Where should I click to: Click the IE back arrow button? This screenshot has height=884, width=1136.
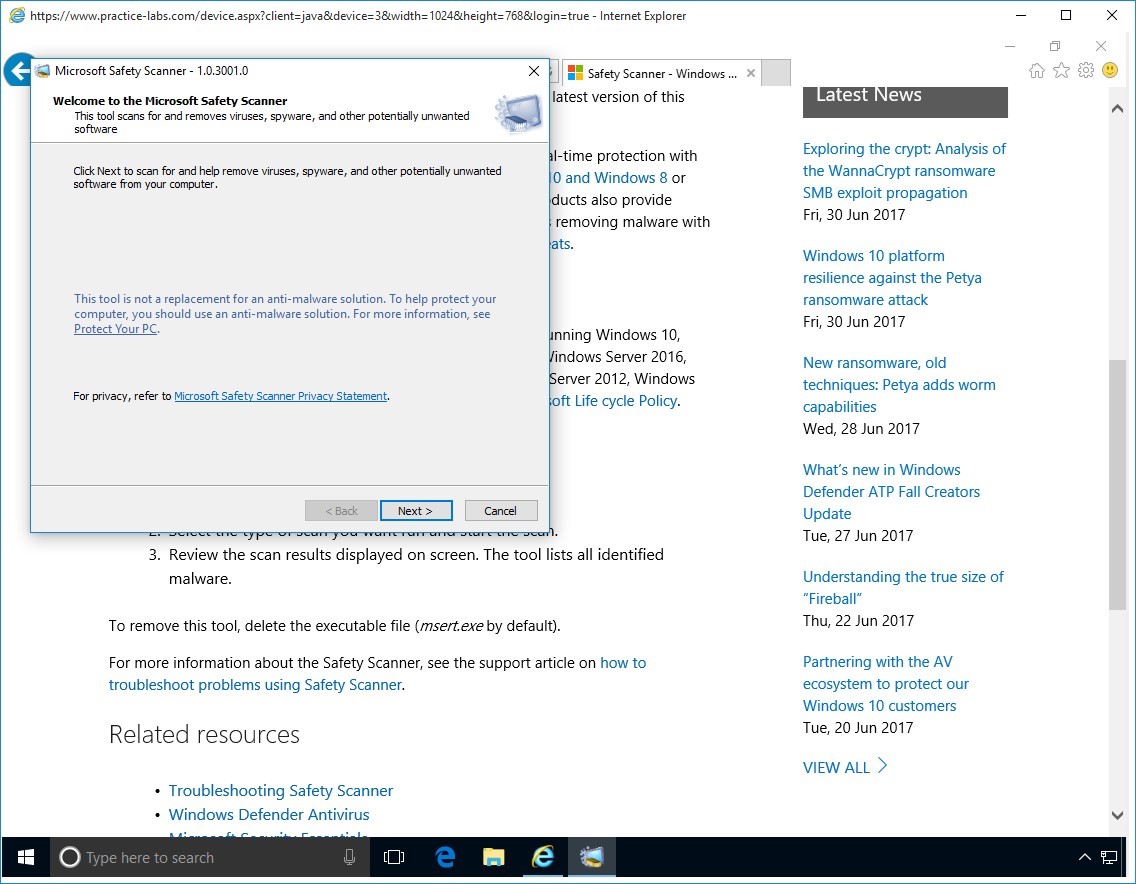[x=17, y=71]
